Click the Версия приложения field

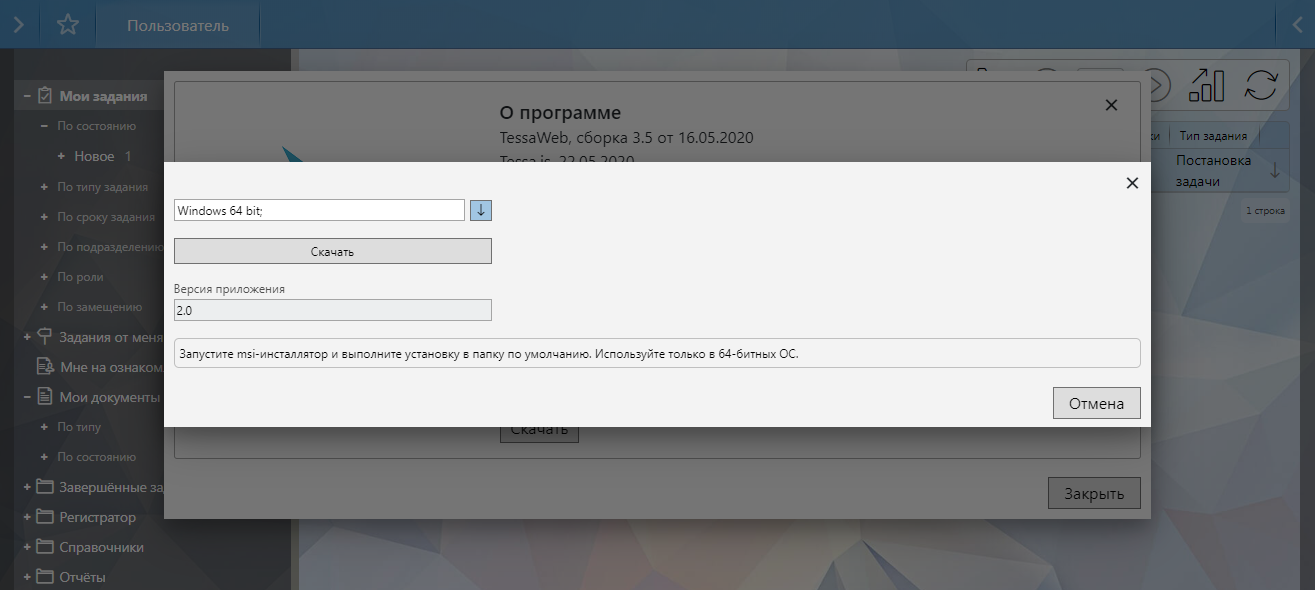[332, 311]
